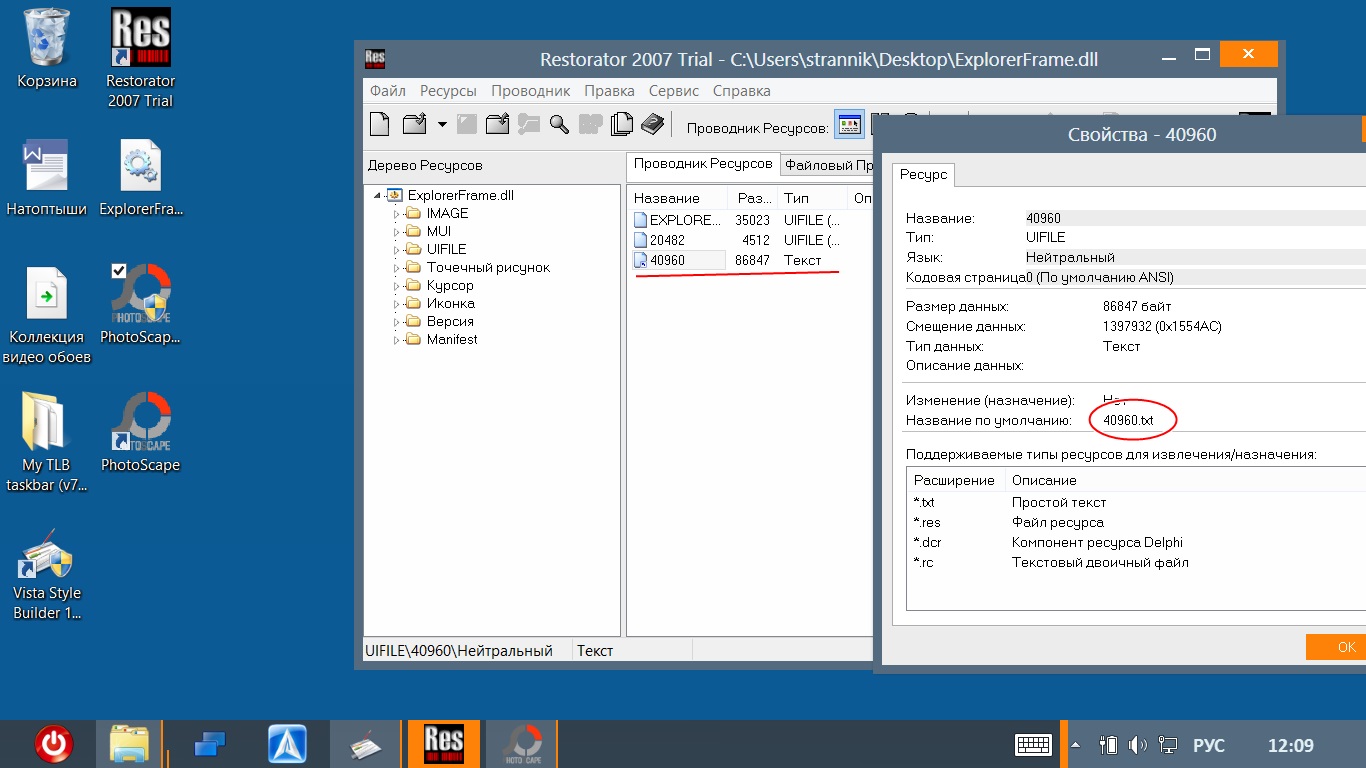Viewport: 1366px width, 768px height.
Task: Click the Open file toolbar icon
Action: coord(414,124)
